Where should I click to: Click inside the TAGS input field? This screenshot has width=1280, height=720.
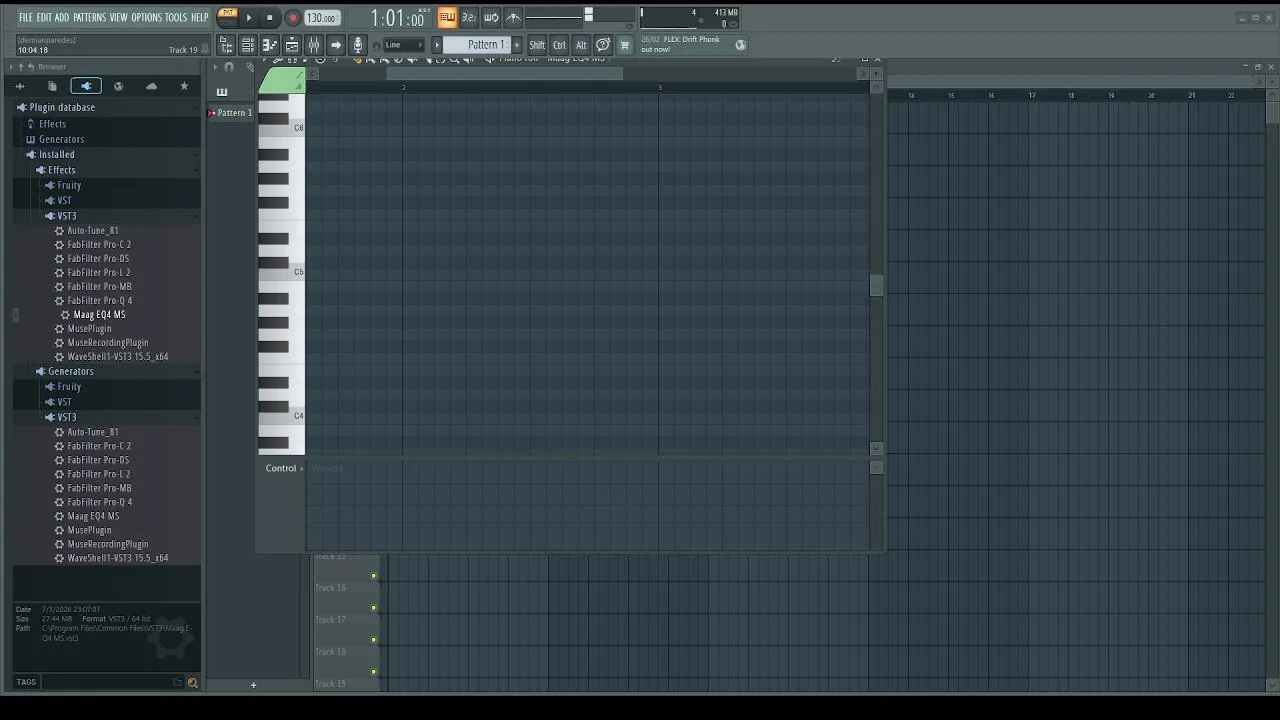[105, 683]
